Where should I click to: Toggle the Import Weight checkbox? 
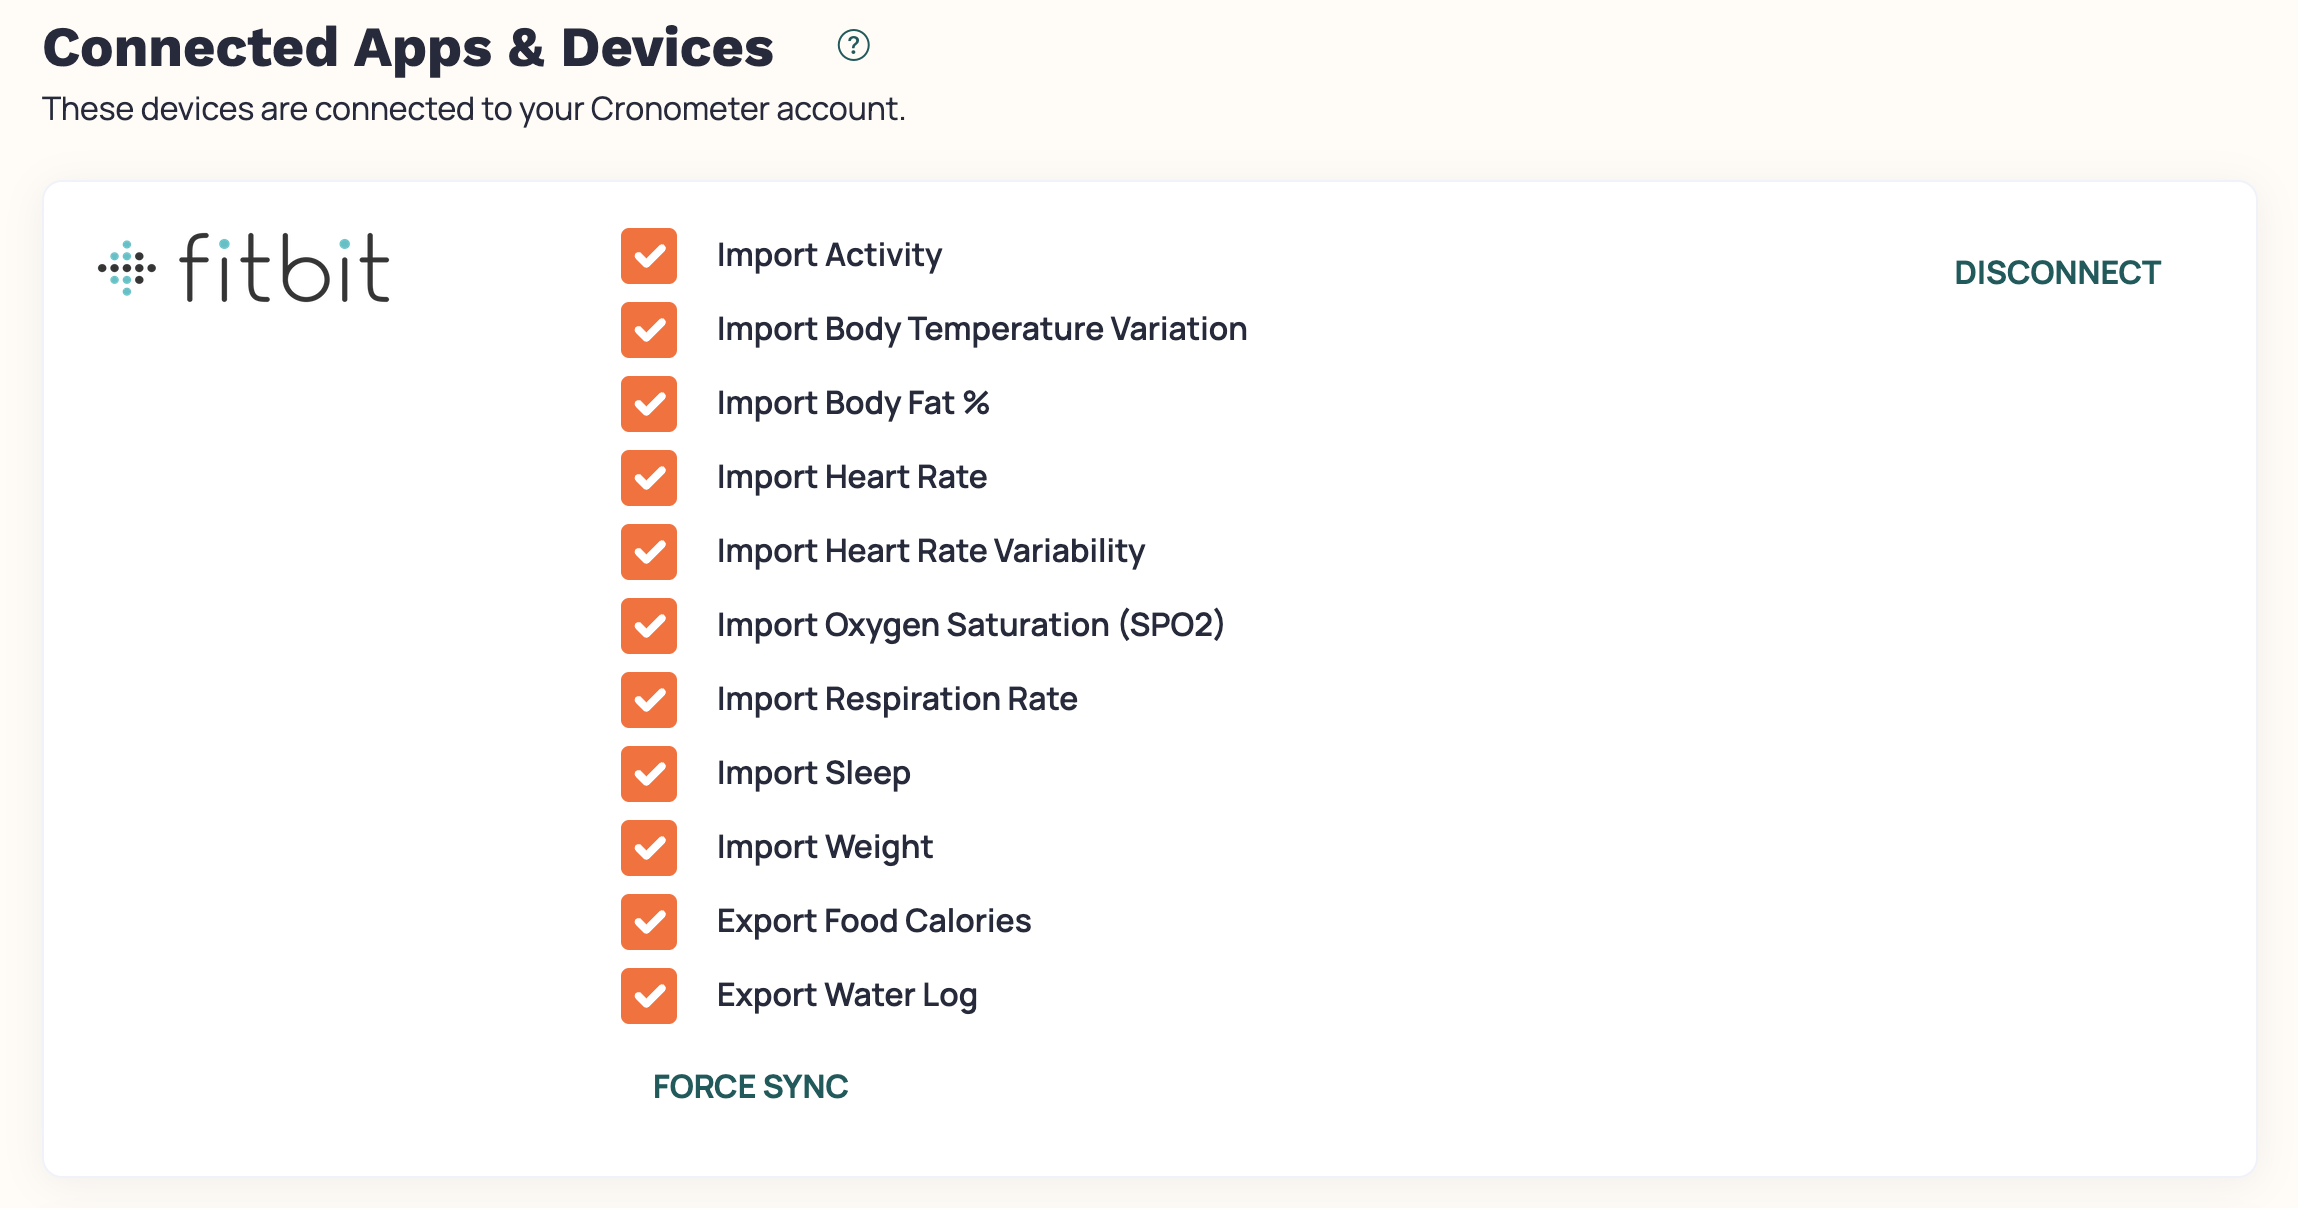coord(649,848)
